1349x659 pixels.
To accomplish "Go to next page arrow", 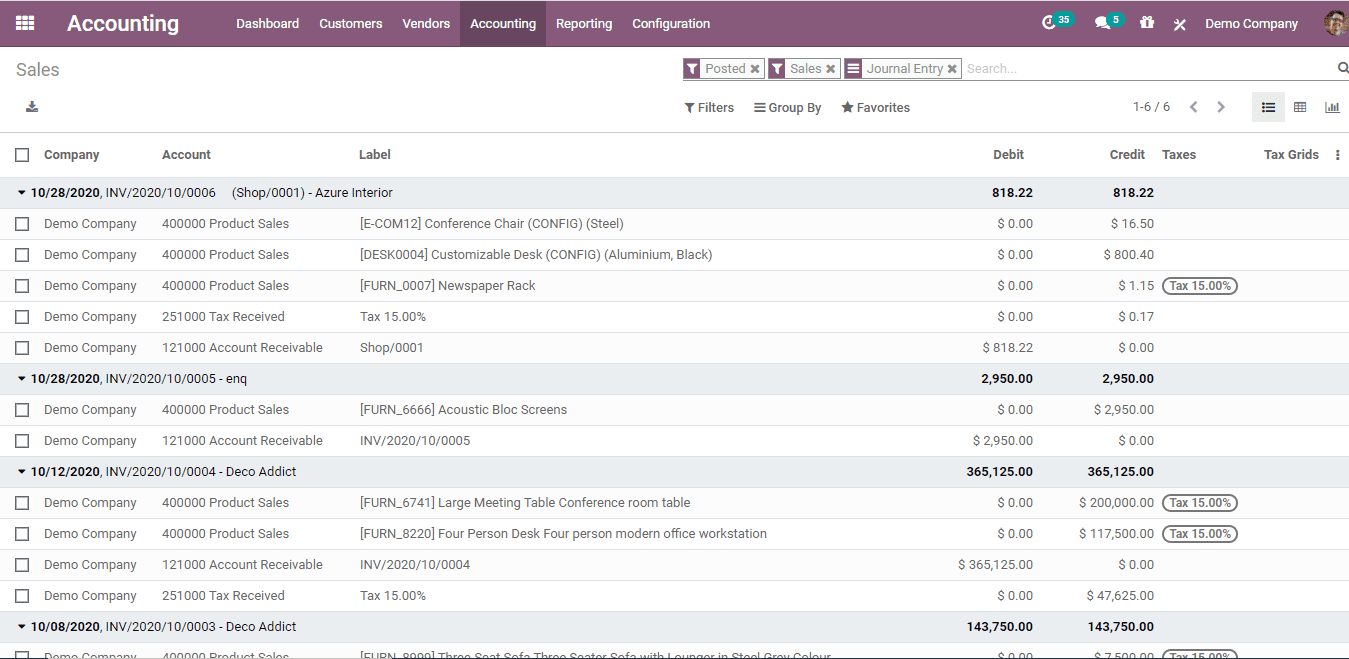I will [1221, 107].
